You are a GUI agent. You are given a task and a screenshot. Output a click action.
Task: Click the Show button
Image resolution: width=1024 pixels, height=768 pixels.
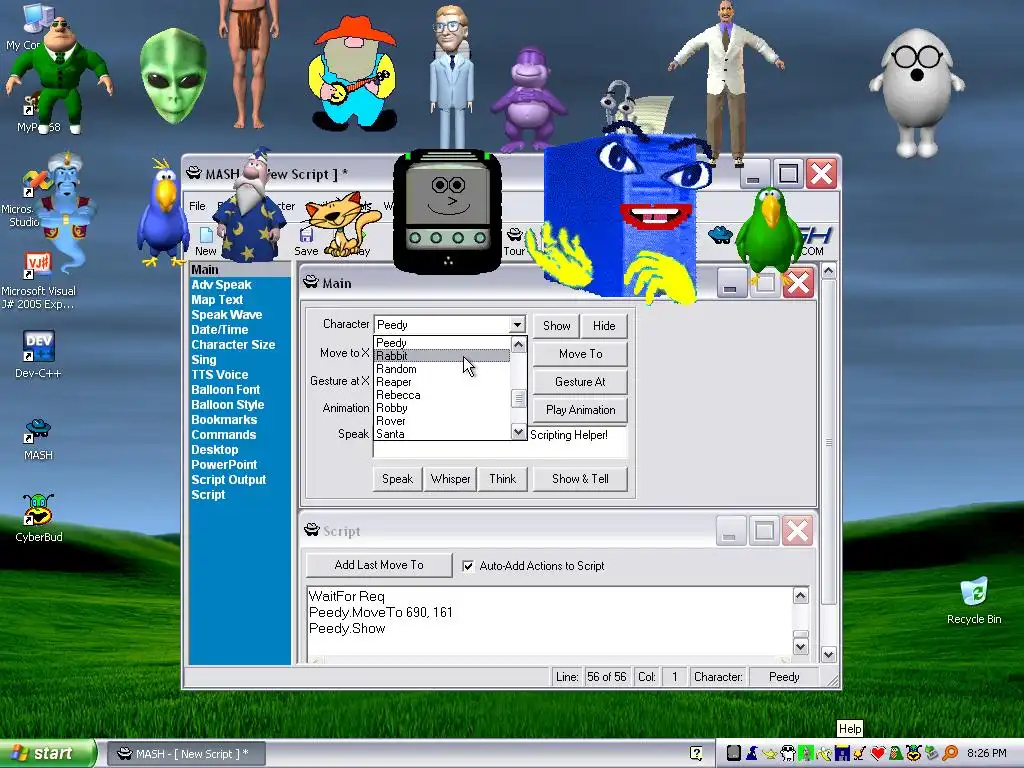(556, 325)
